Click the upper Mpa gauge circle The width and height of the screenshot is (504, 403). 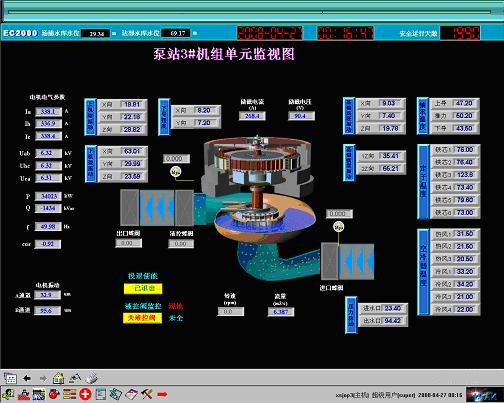(175, 172)
